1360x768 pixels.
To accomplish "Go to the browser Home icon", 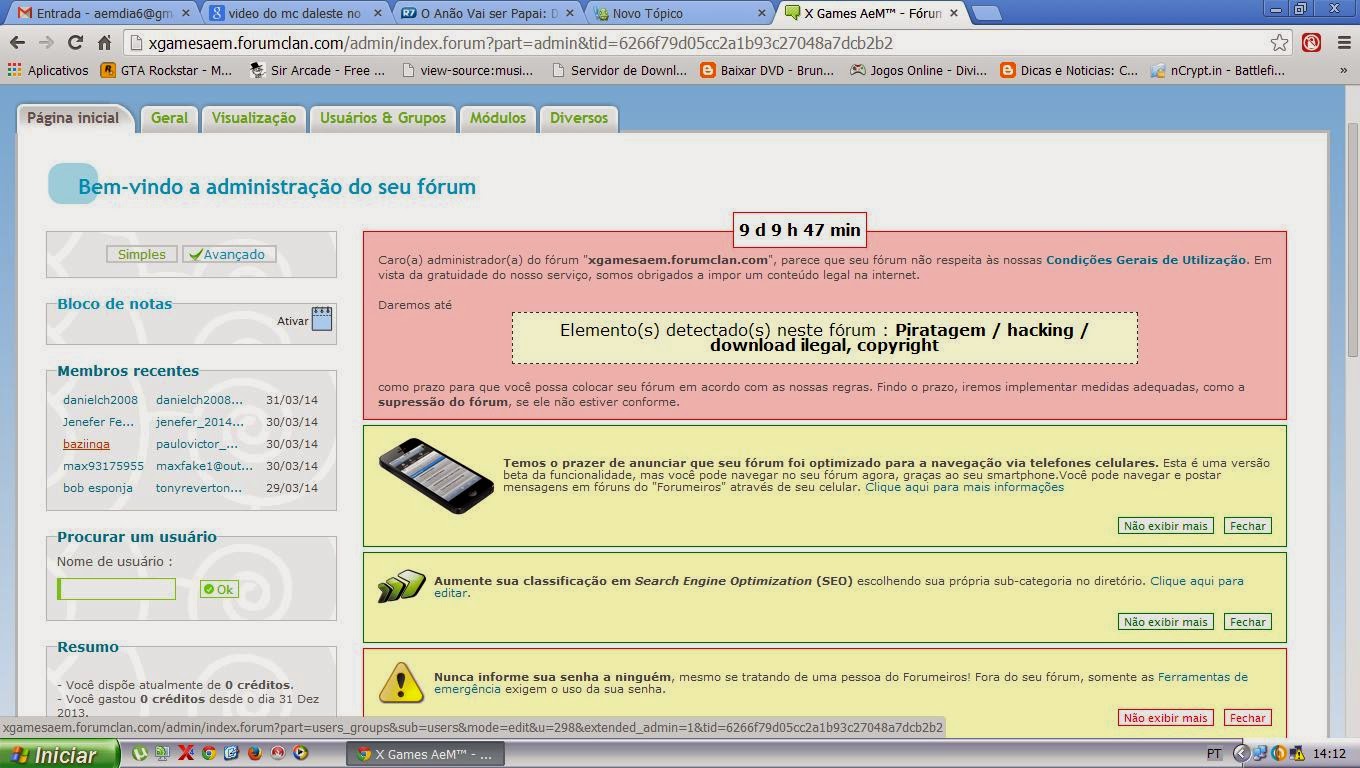I will click(x=104, y=43).
